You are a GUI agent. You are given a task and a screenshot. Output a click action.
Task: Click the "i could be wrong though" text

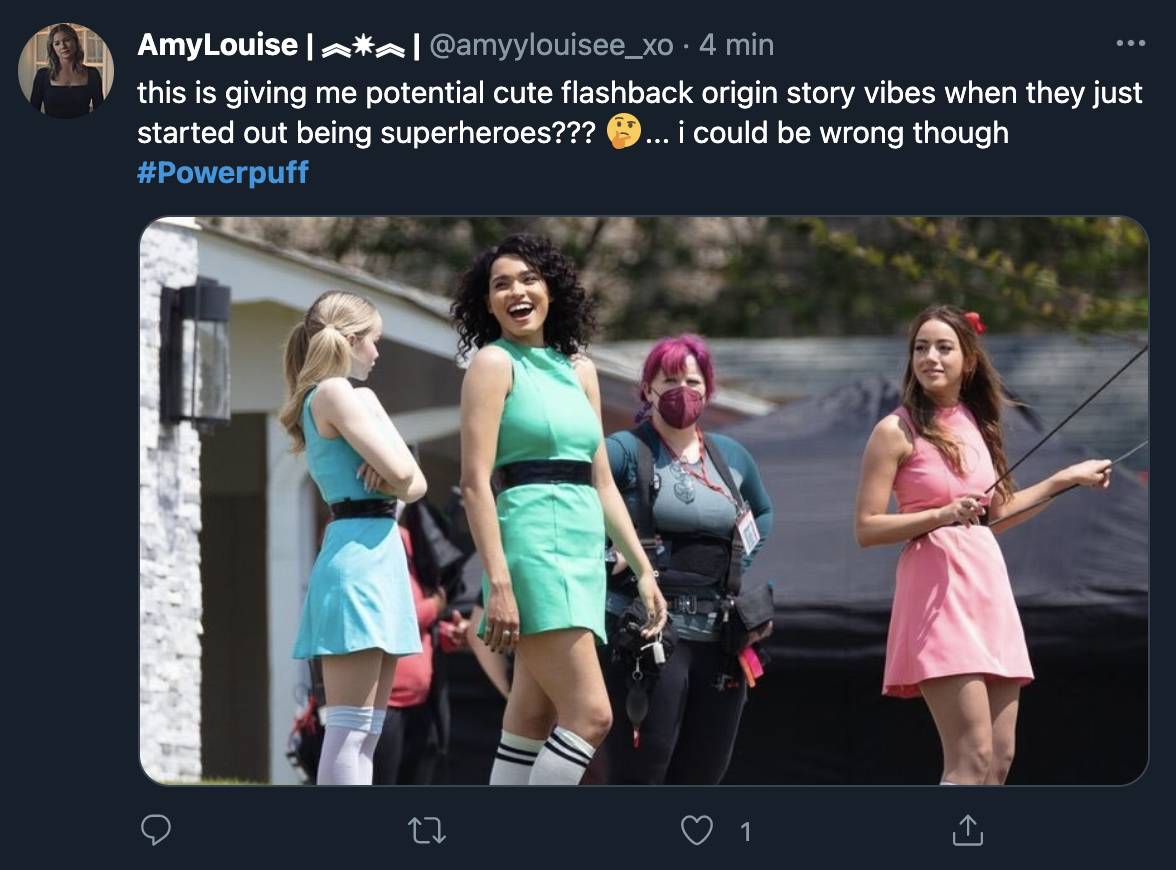click(x=843, y=133)
